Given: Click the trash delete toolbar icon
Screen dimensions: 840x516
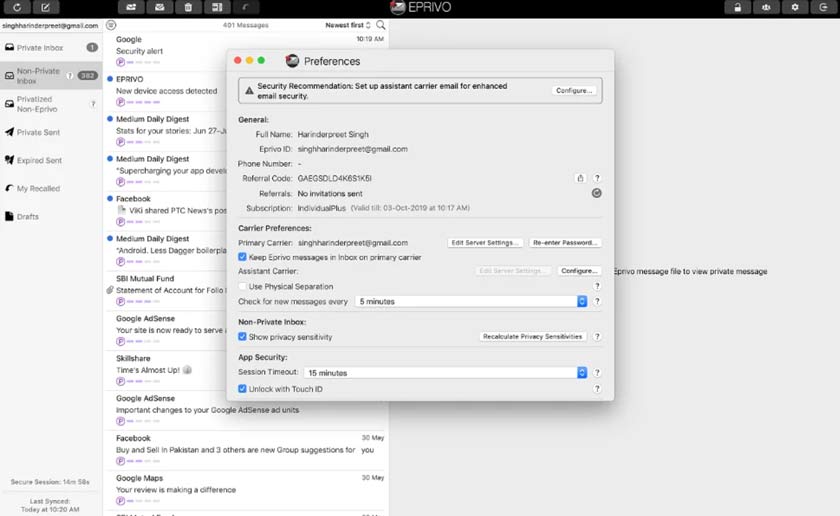Looking at the screenshot, I should coord(188,8).
